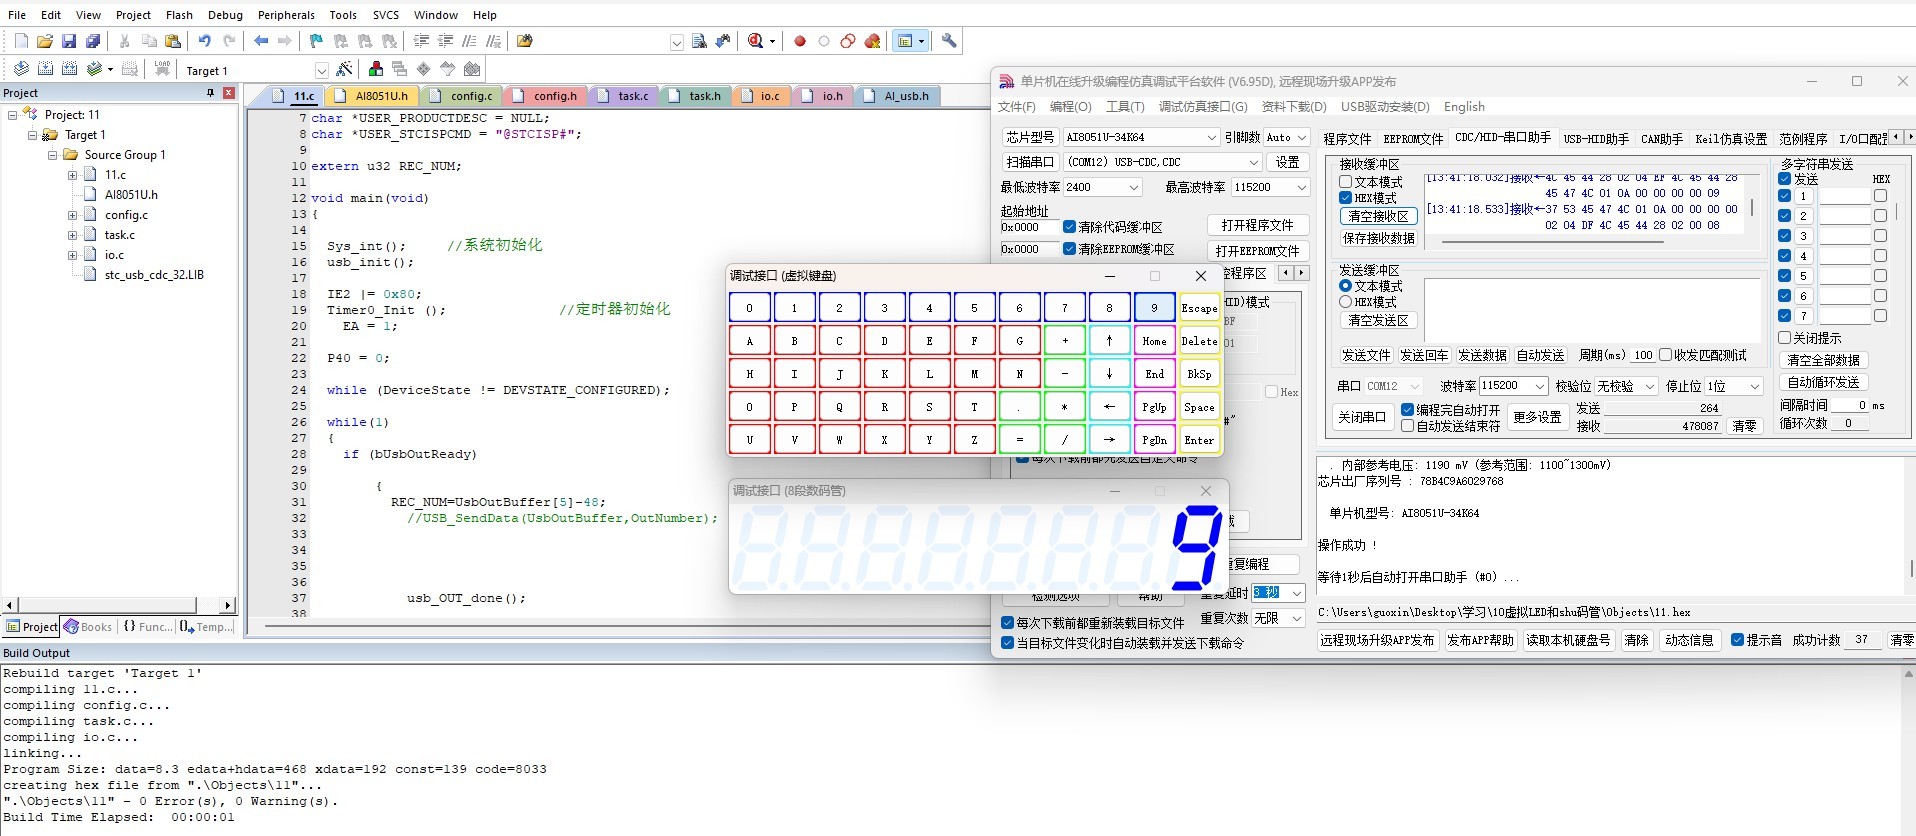1916x836 pixels.
Task: Click the Save (single floppy disk) icon
Action: tap(69, 41)
